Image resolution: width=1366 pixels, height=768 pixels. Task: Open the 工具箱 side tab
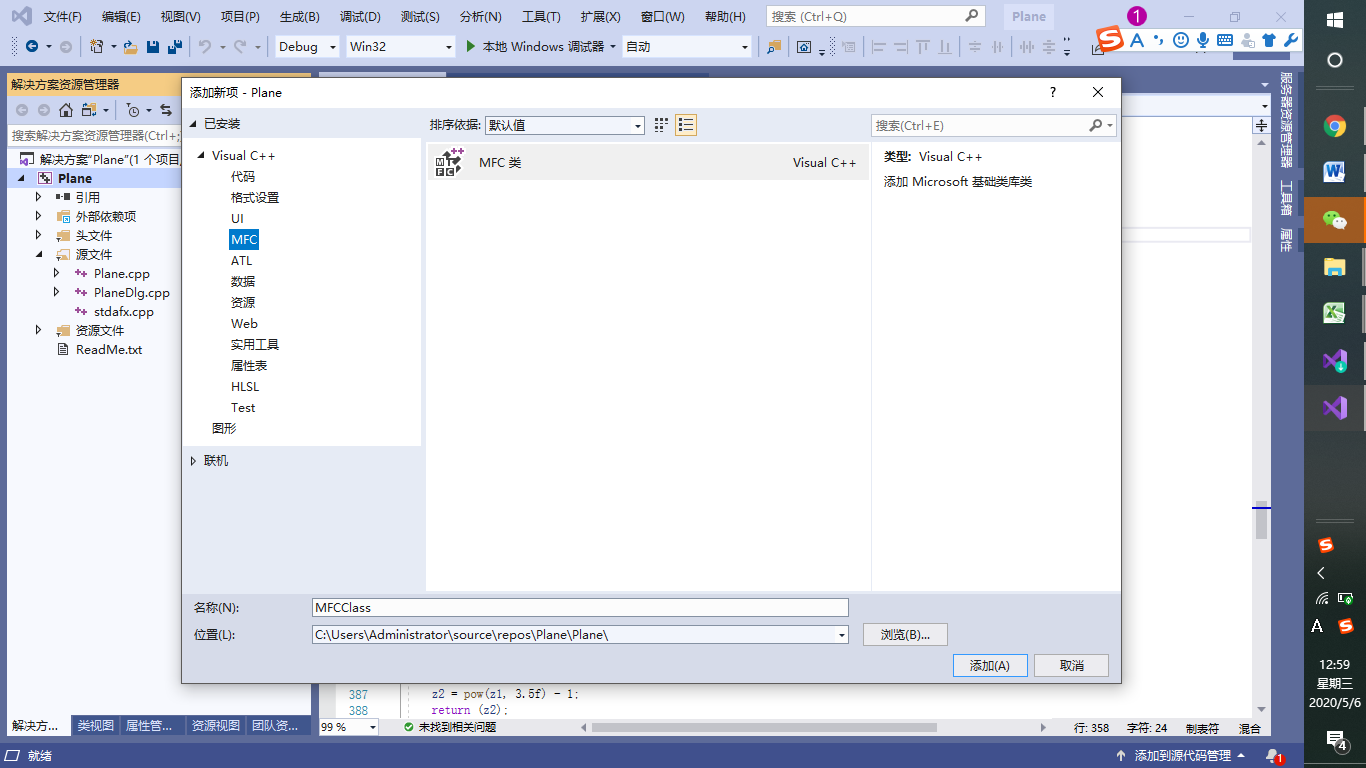coord(1286,198)
